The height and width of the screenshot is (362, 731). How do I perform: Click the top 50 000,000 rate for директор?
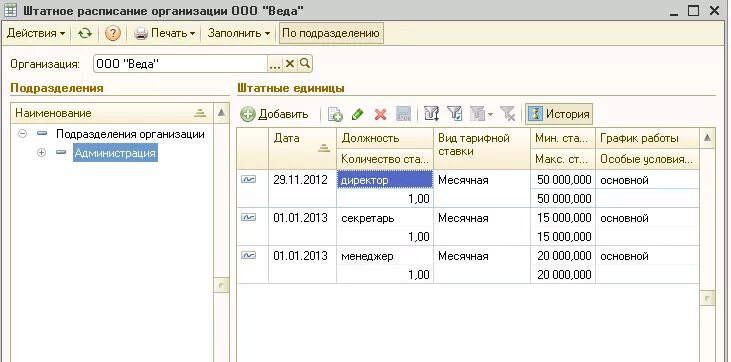click(564, 180)
